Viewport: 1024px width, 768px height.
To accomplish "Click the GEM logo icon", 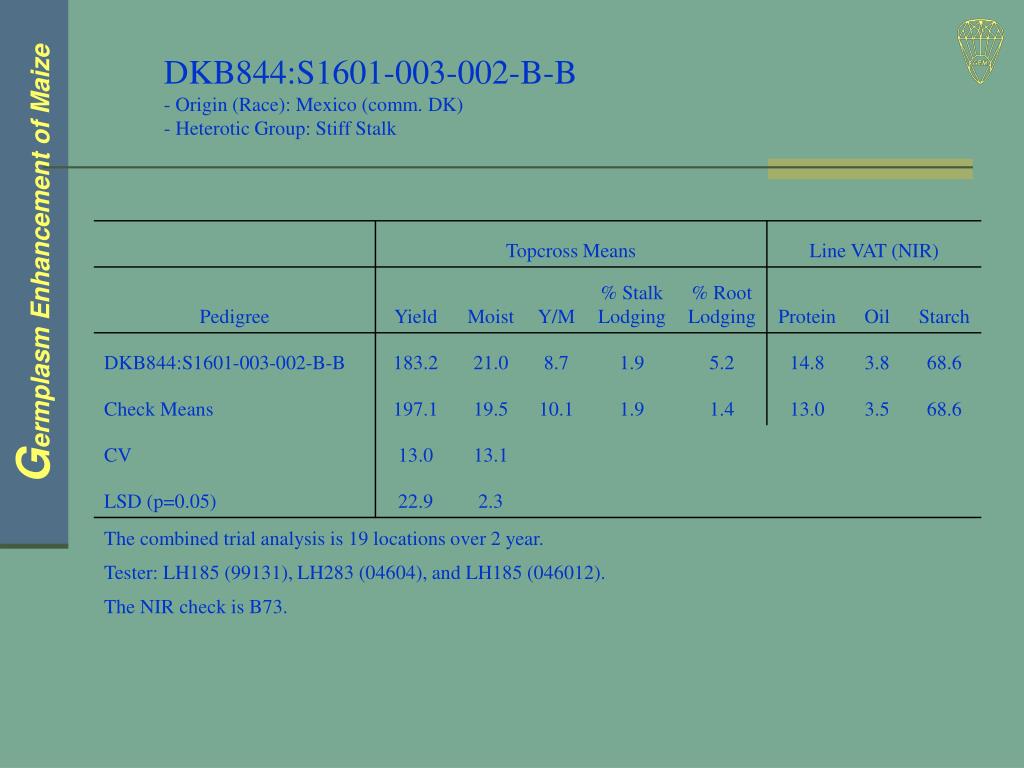I will tap(980, 51).
